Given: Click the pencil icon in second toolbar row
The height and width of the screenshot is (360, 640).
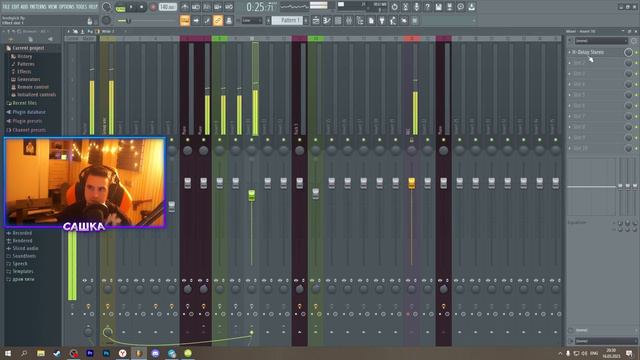Looking at the screenshot, I should click(207, 20).
